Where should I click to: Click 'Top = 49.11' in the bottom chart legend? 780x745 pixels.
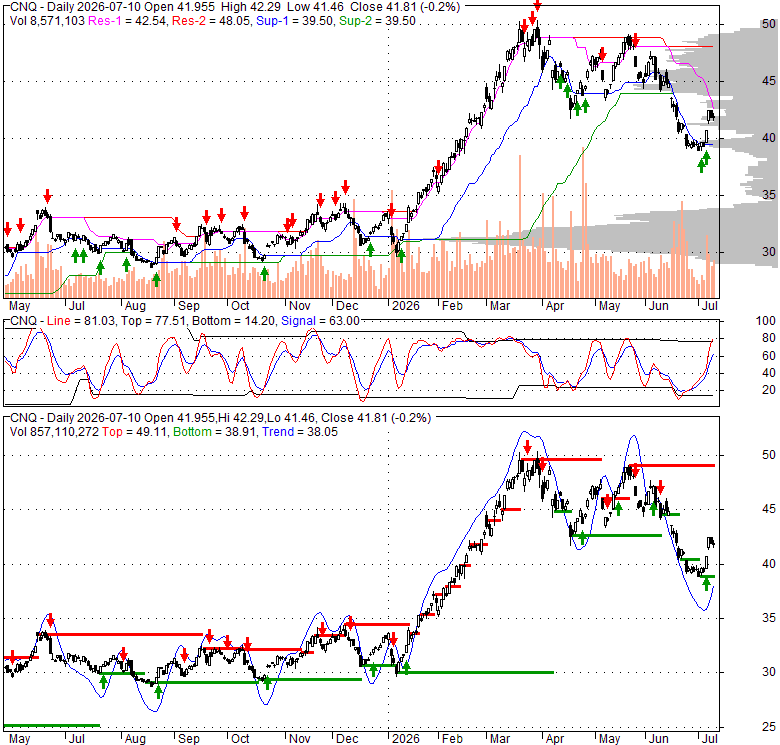134,432
